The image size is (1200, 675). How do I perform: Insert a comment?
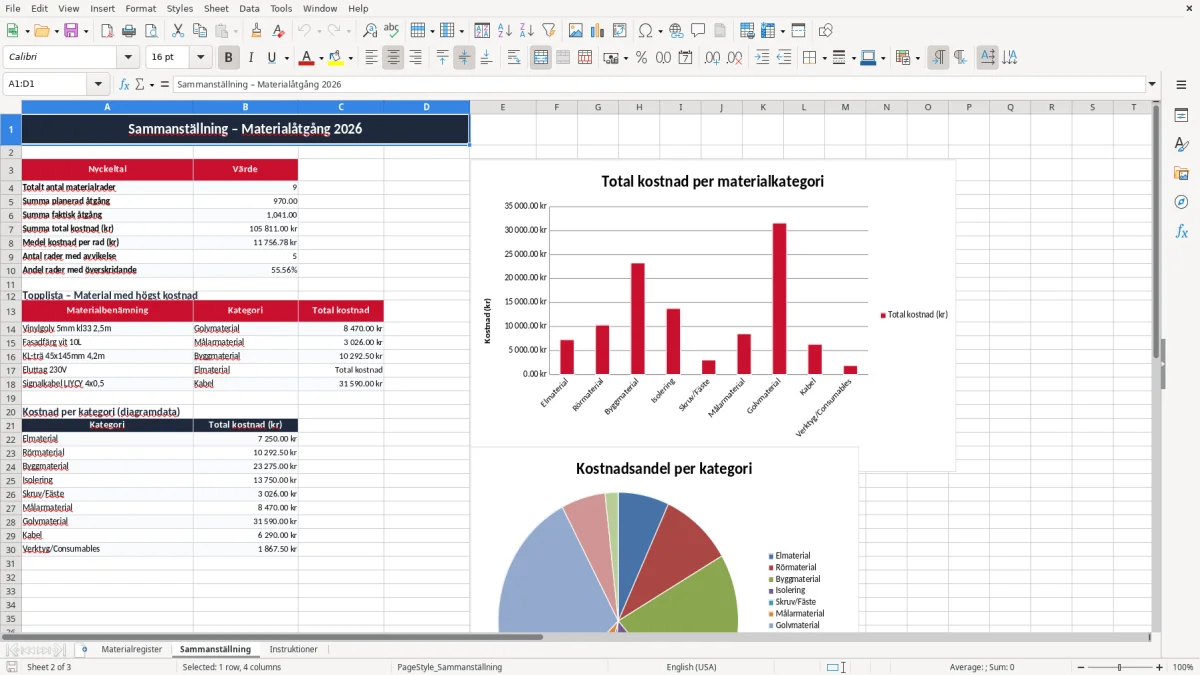tap(698, 31)
